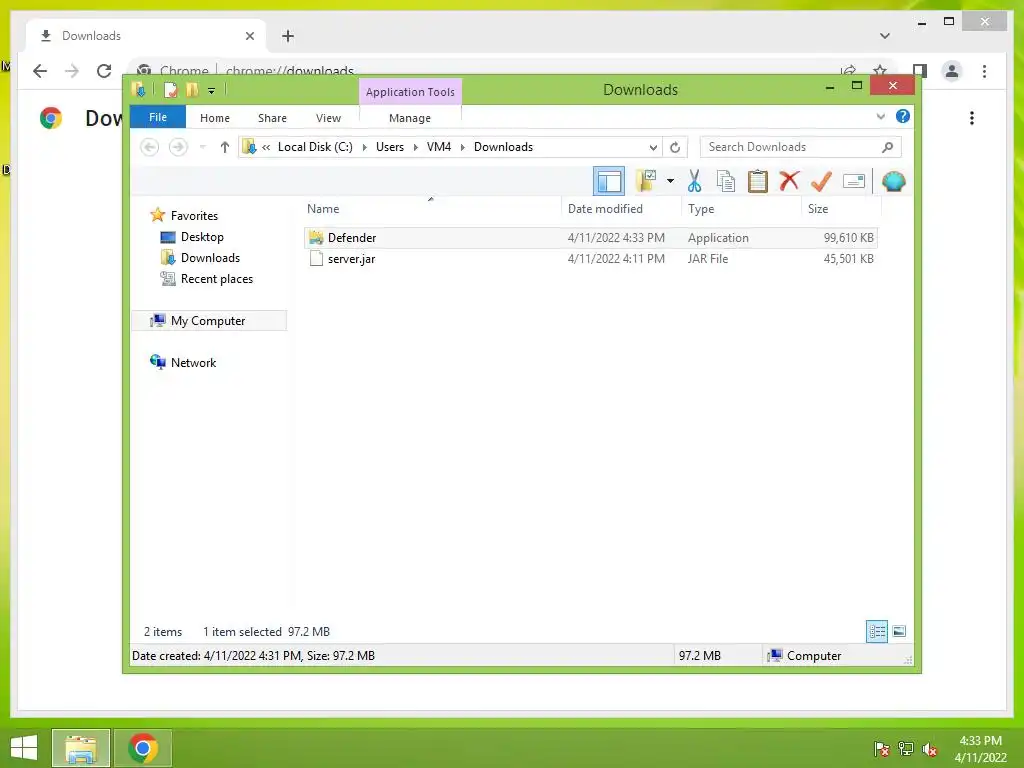Screen dimensions: 1024x768
Task: Click the New folder quick access icon
Action: click(192, 89)
